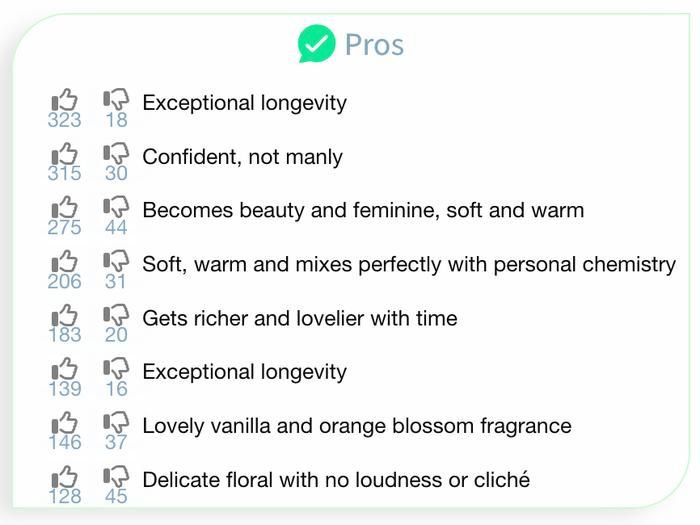
Task: Thumbs down the vanilla and orange blossom pro
Action: pyautogui.click(x=116, y=424)
